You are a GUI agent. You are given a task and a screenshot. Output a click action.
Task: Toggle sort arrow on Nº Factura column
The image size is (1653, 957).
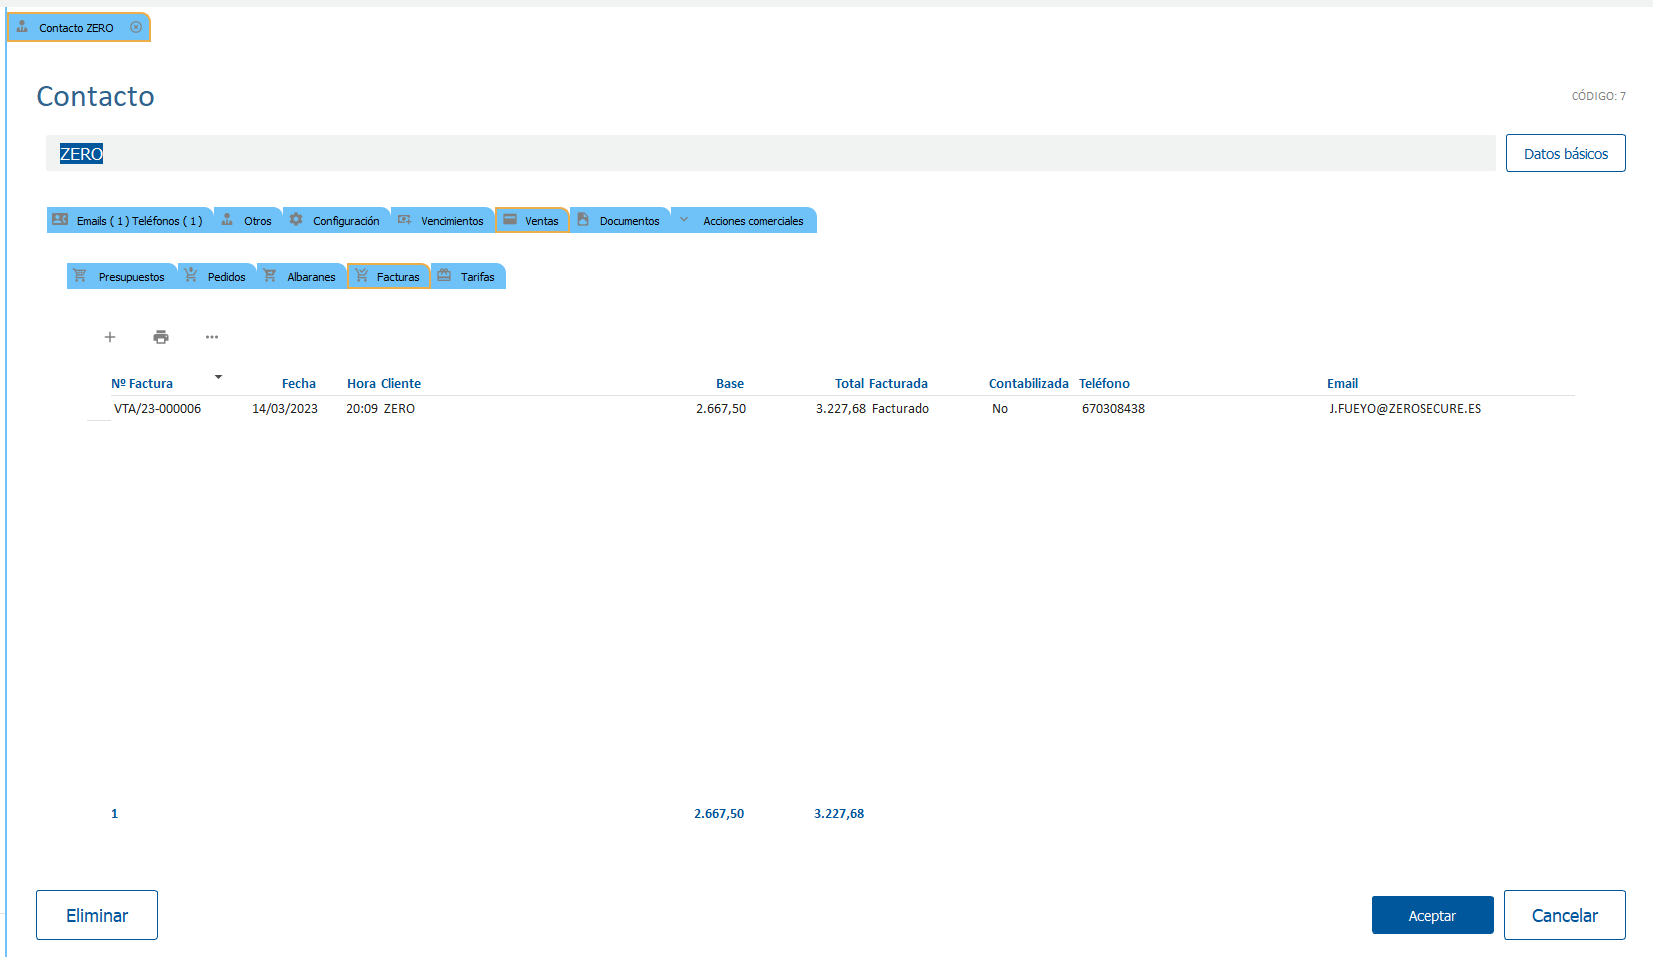coord(218,377)
